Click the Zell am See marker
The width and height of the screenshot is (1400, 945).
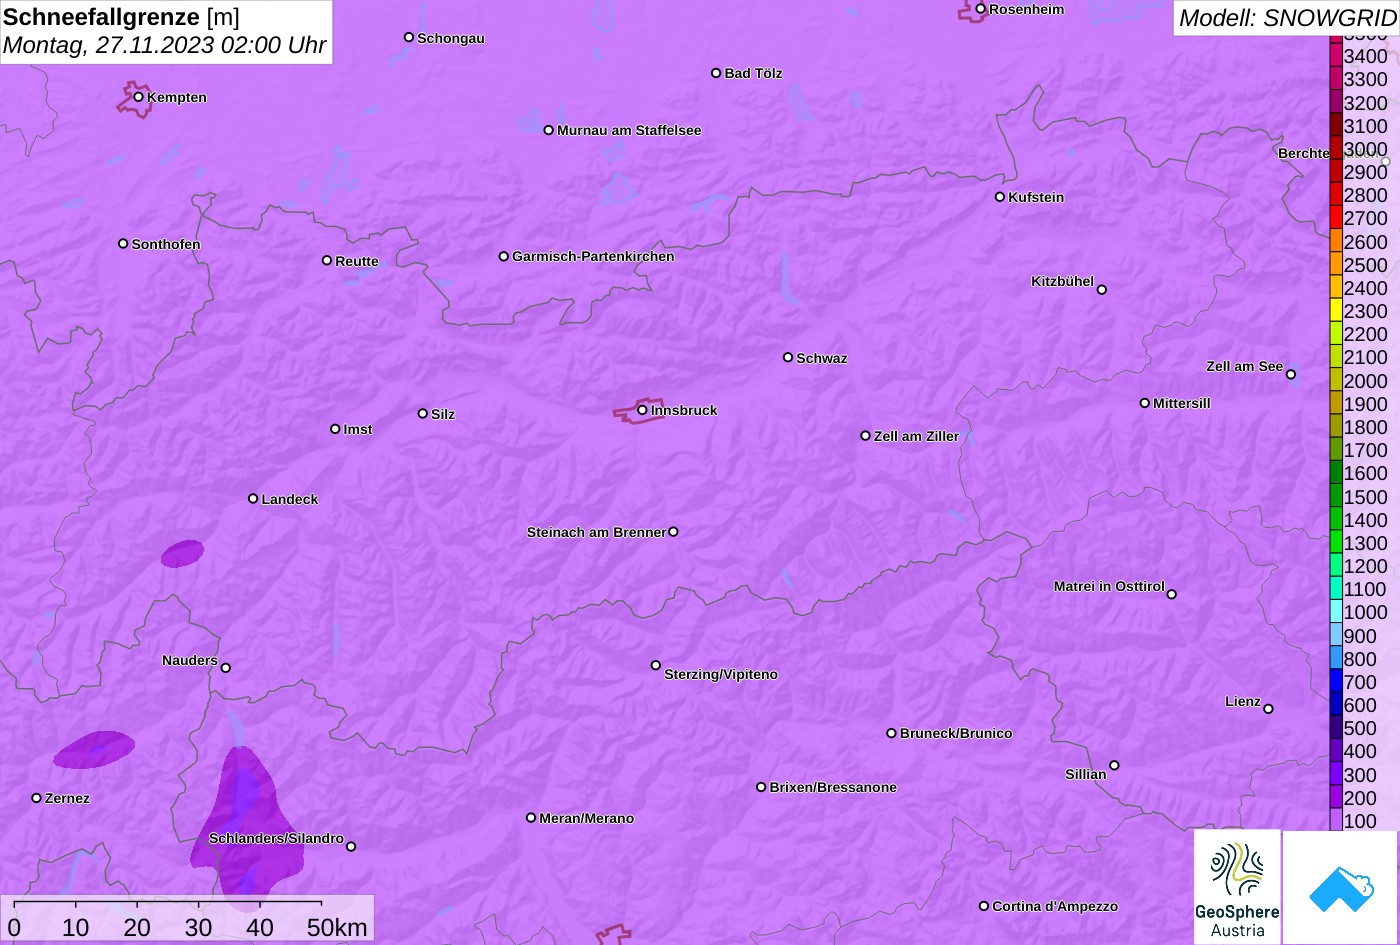(x=1291, y=375)
